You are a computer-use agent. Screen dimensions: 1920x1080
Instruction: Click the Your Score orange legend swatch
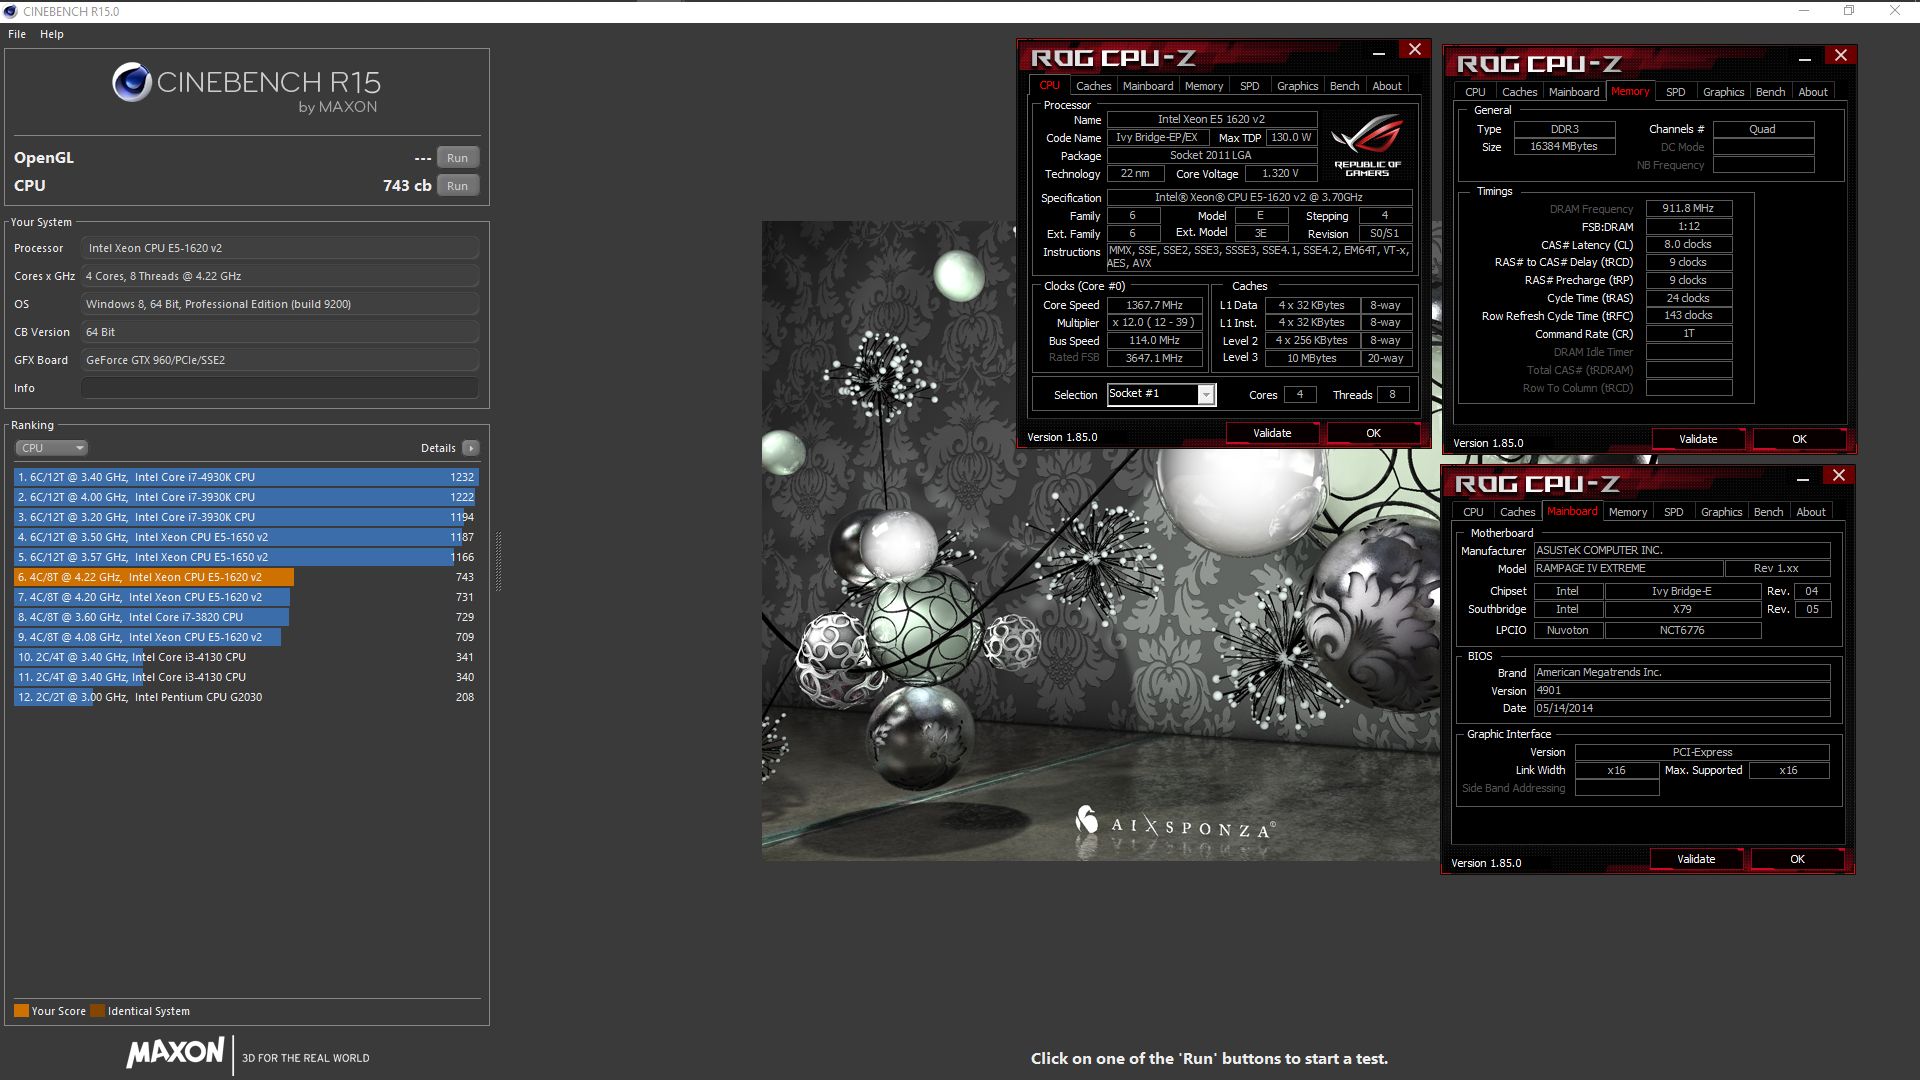coord(21,1011)
